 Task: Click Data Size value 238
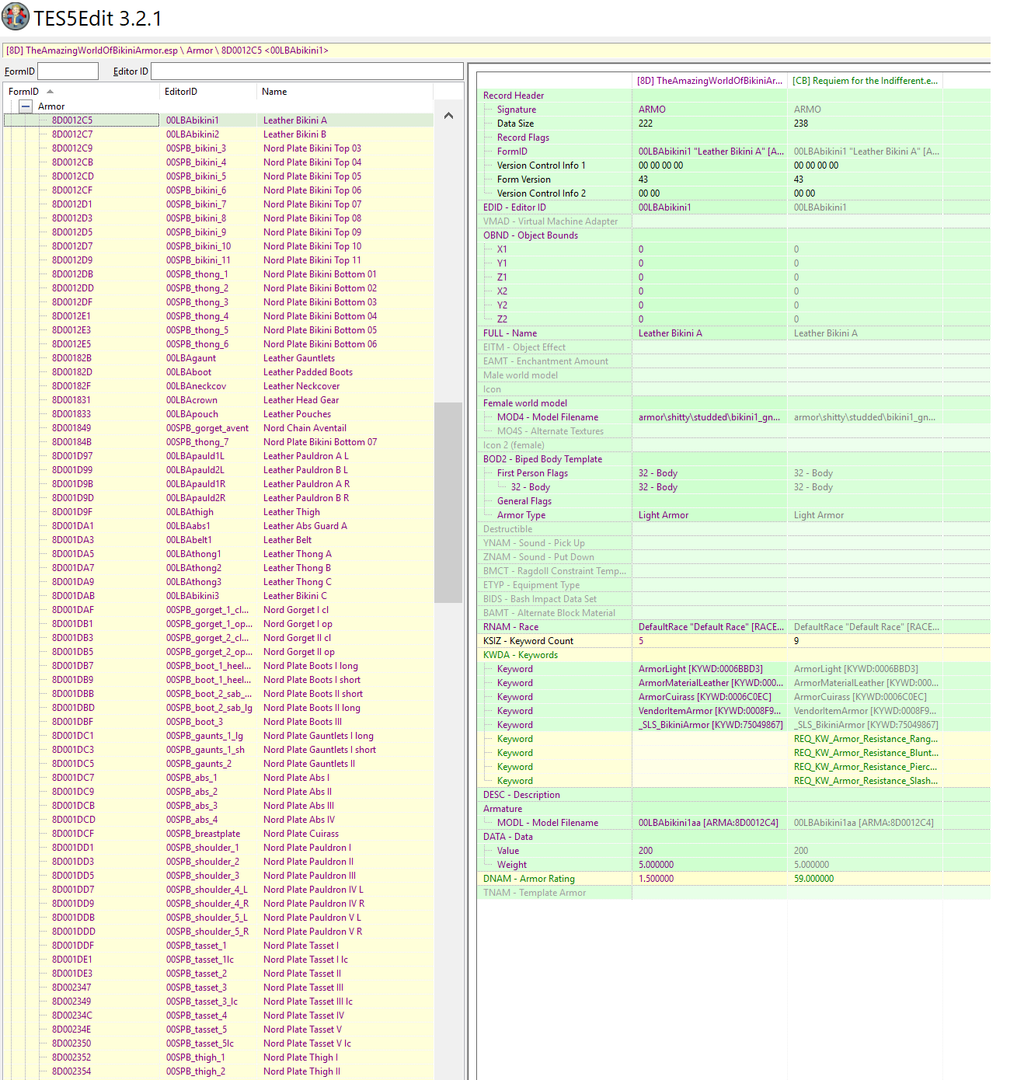[801, 123]
